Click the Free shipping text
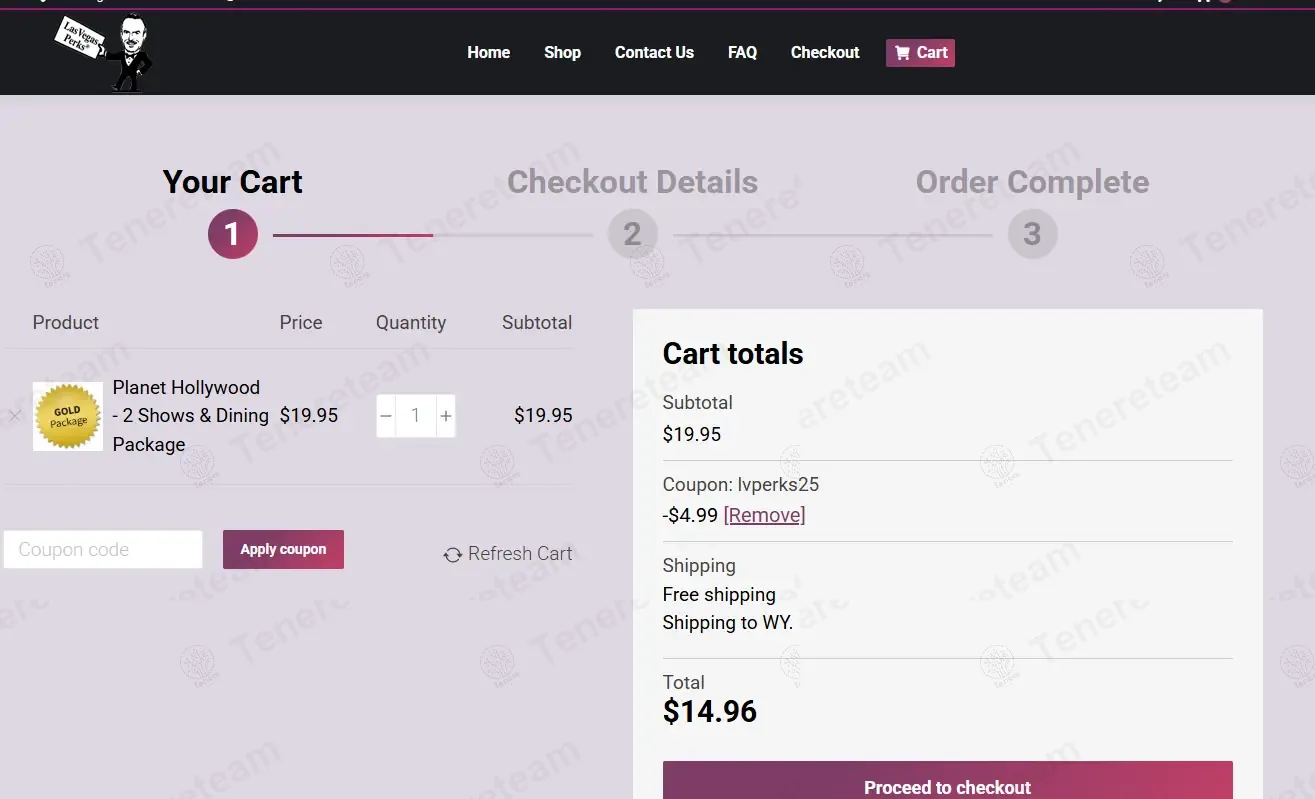 pyautogui.click(x=719, y=595)
